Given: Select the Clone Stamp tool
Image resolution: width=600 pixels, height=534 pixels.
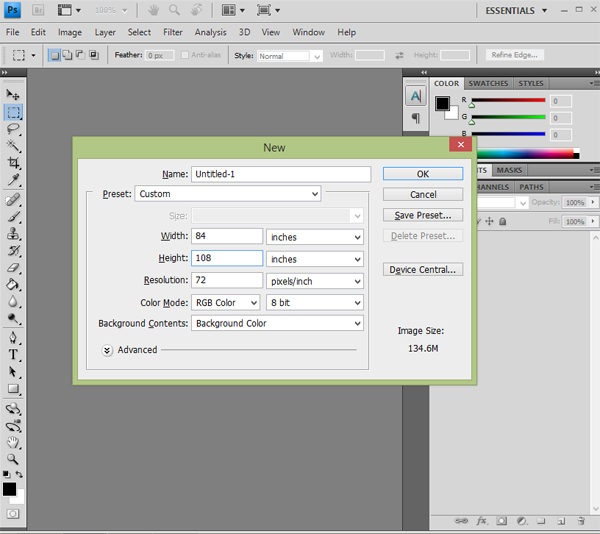Looking at the screenshot, I should point(13,233).
